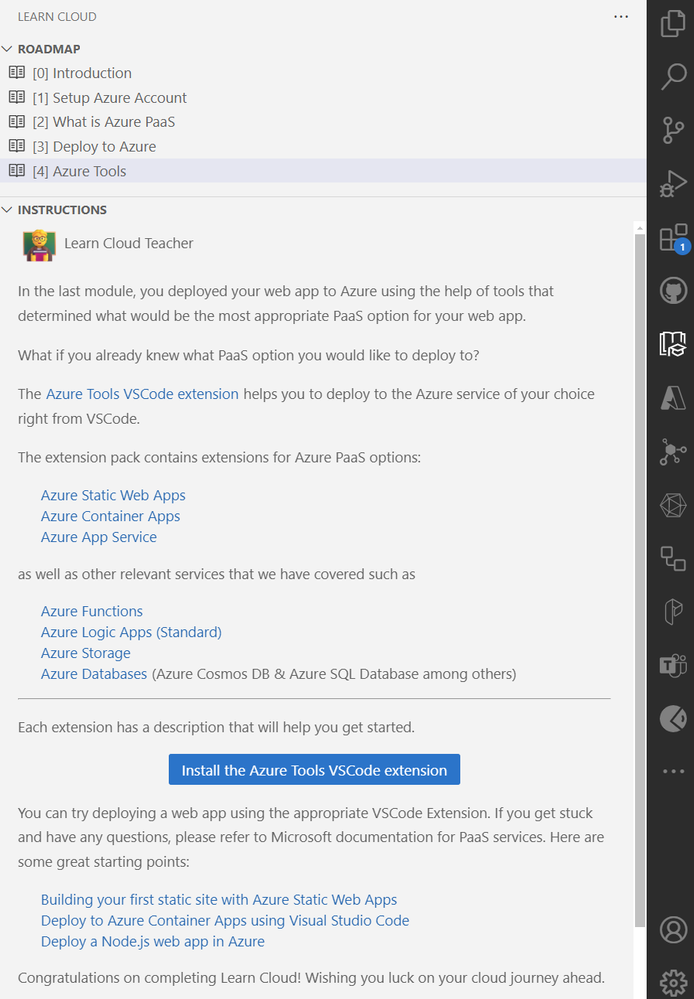Click the scrollbar up arrow
This screenshot has height=999, width=694.
[x=640, y=227]
